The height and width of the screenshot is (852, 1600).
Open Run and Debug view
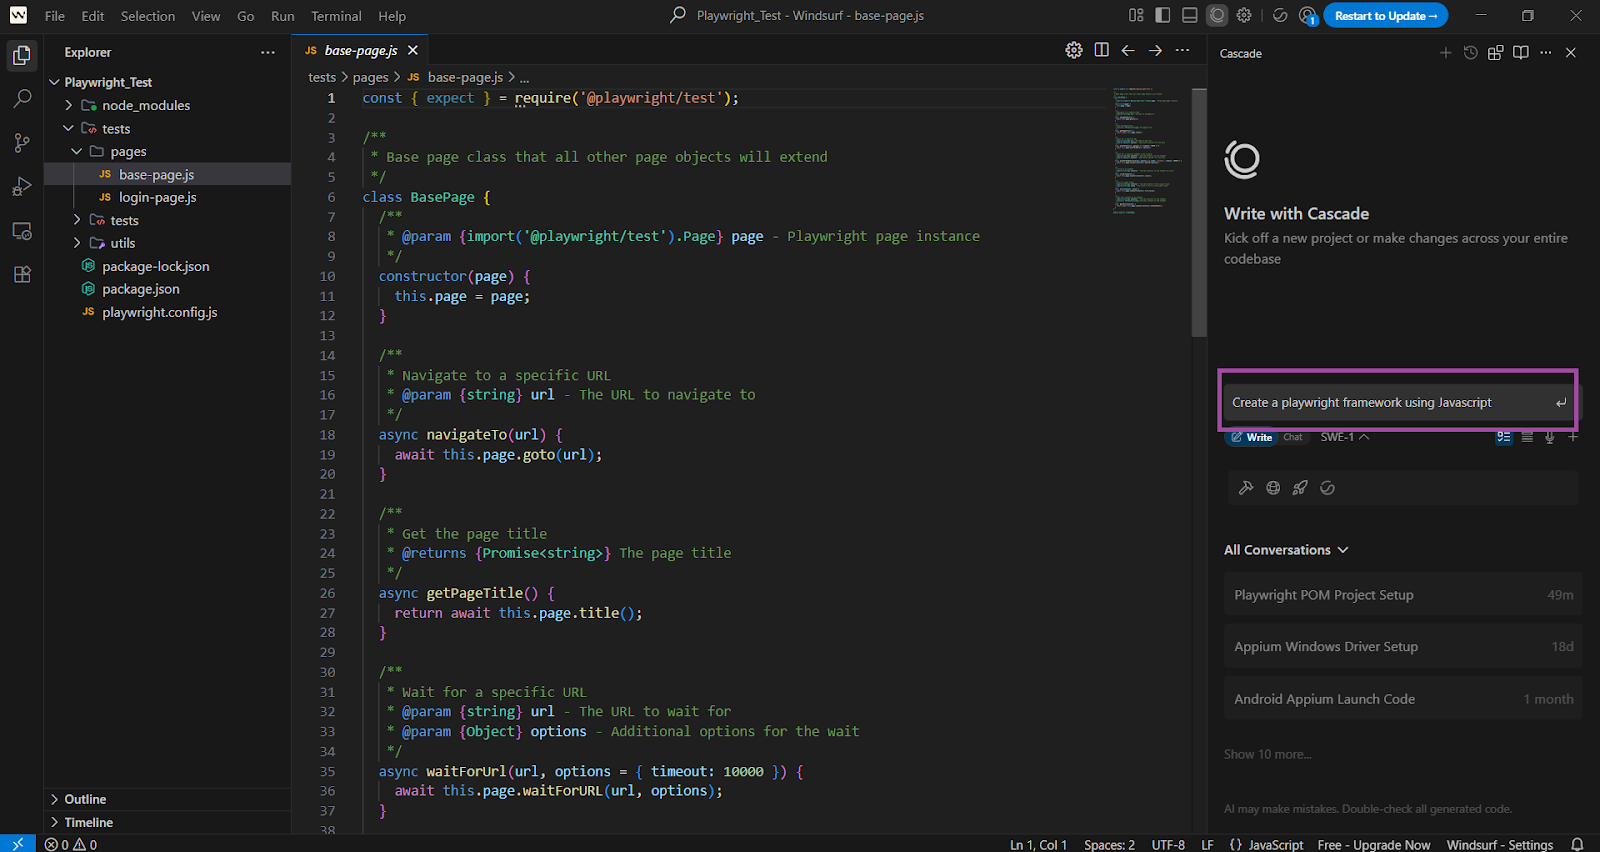[x=22, y=187]
